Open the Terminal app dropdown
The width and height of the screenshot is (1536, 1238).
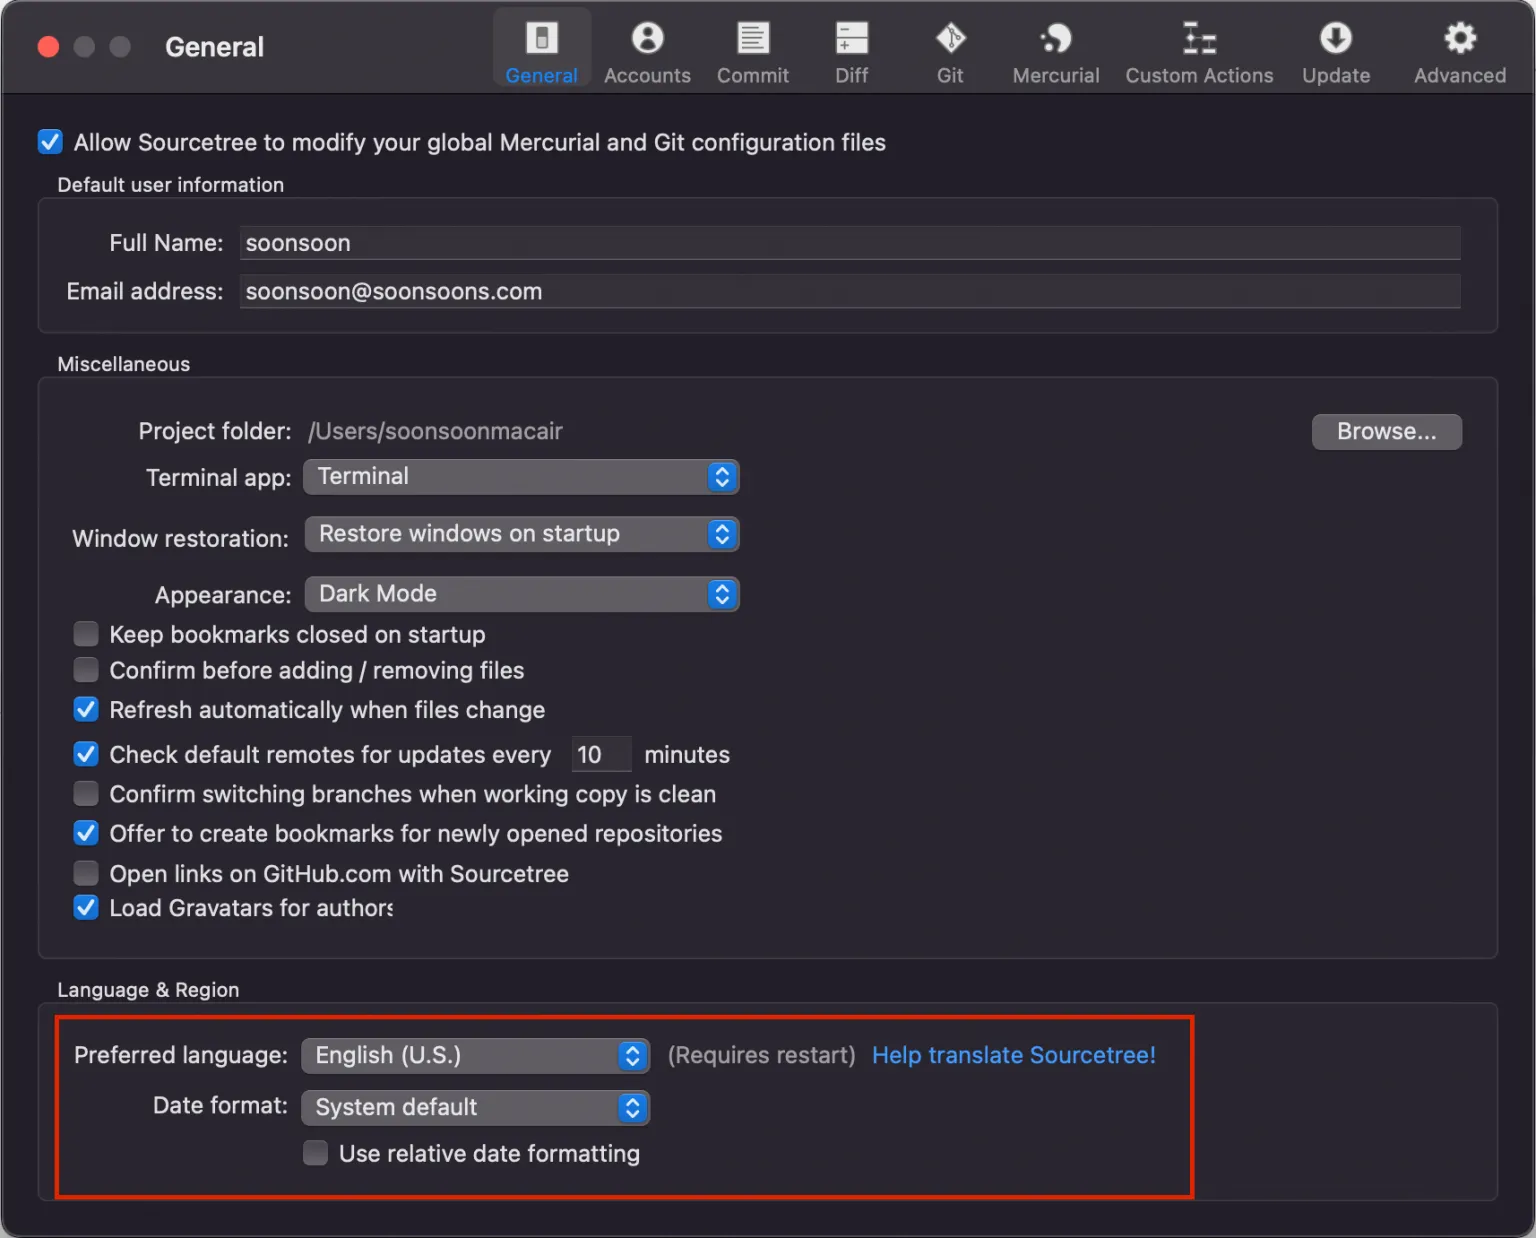pos(521,477)
